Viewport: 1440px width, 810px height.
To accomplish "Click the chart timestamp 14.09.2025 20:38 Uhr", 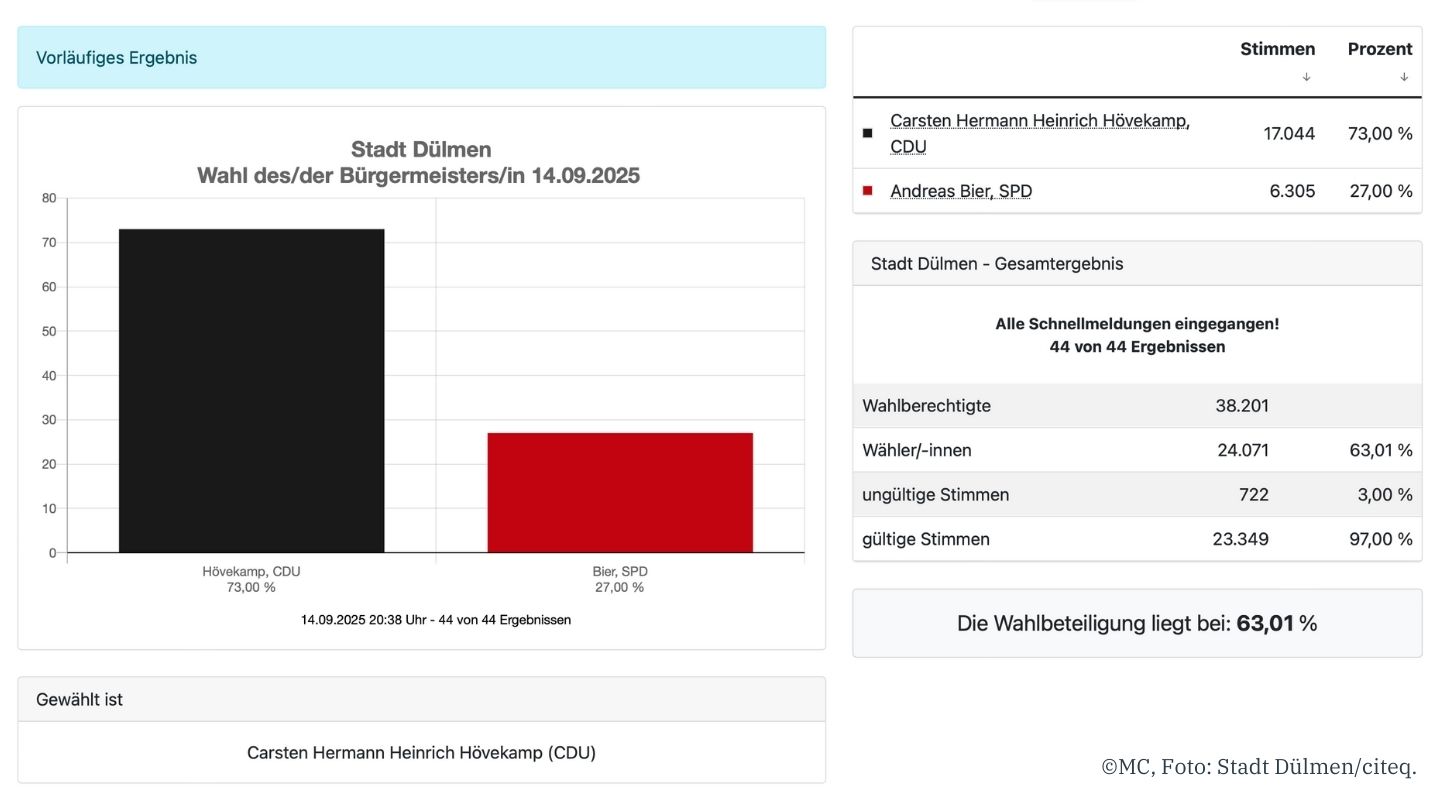I will click(x=436, y=620).
